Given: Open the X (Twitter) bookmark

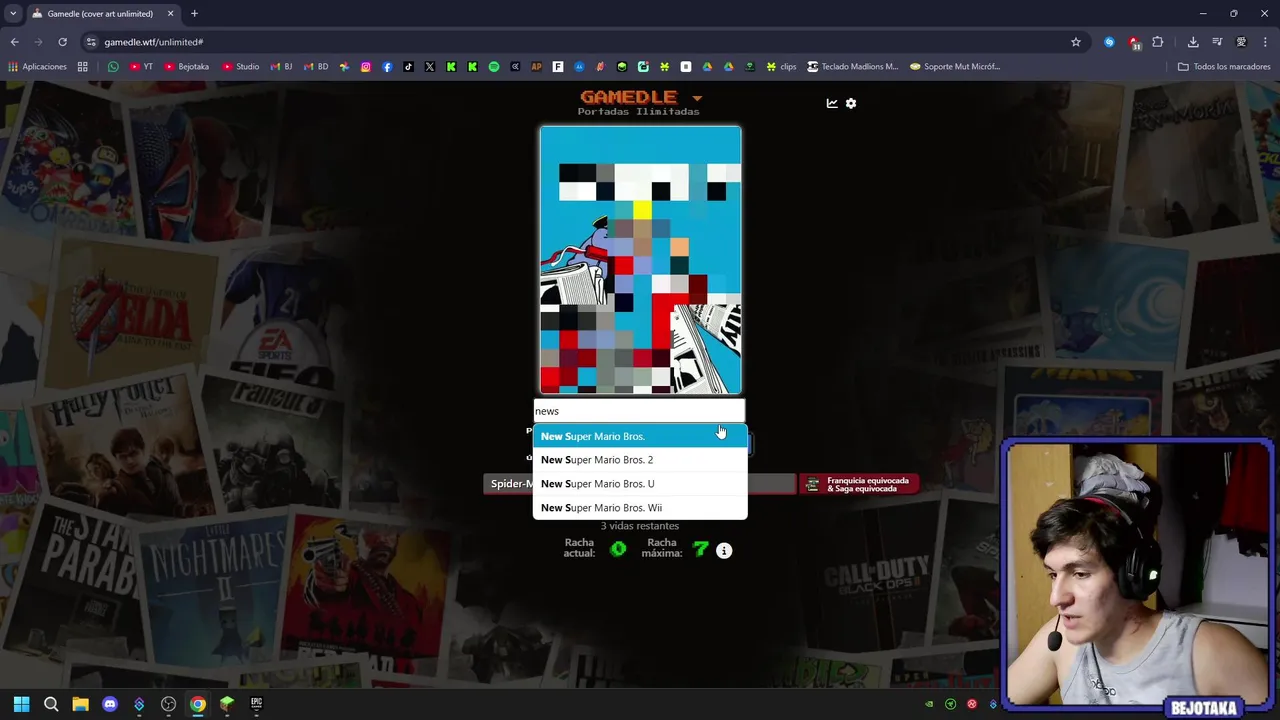Looking at the screenshot, I should 430,67.
